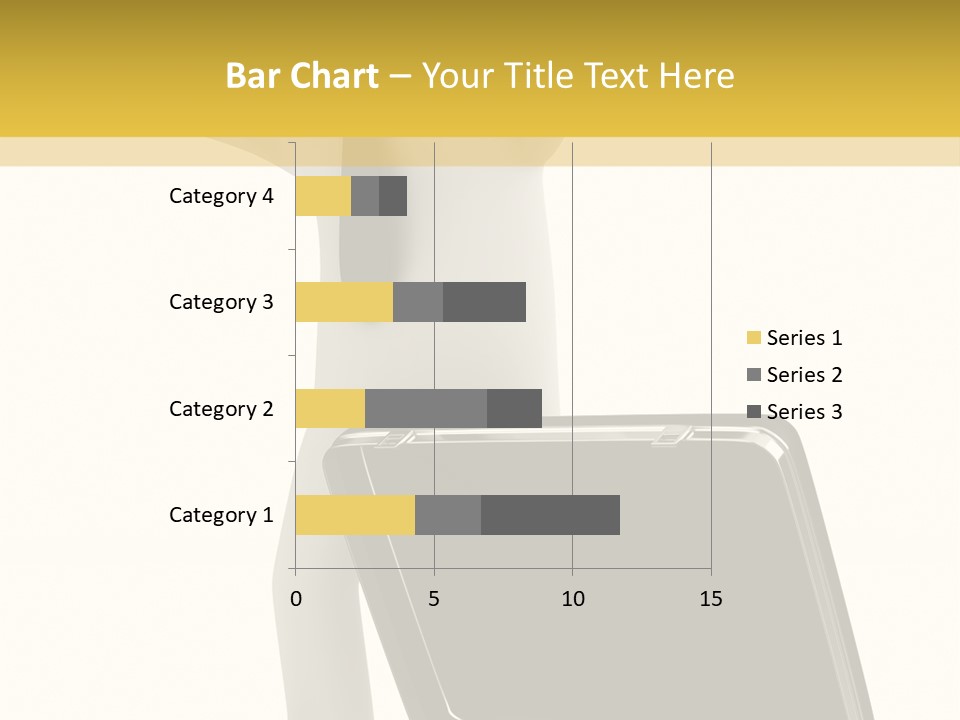
Task: Click the "Series 3" legend label
Action: 804,412
